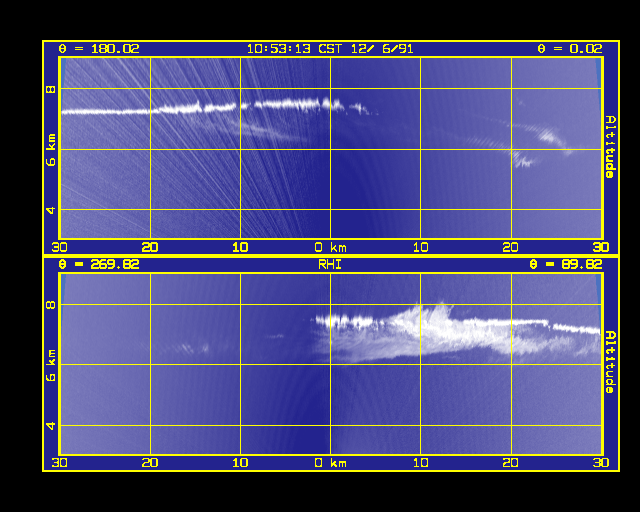Screen dimensions: 640x512
Task: Click the 0 km range label under upper panel
Action: 331,247
